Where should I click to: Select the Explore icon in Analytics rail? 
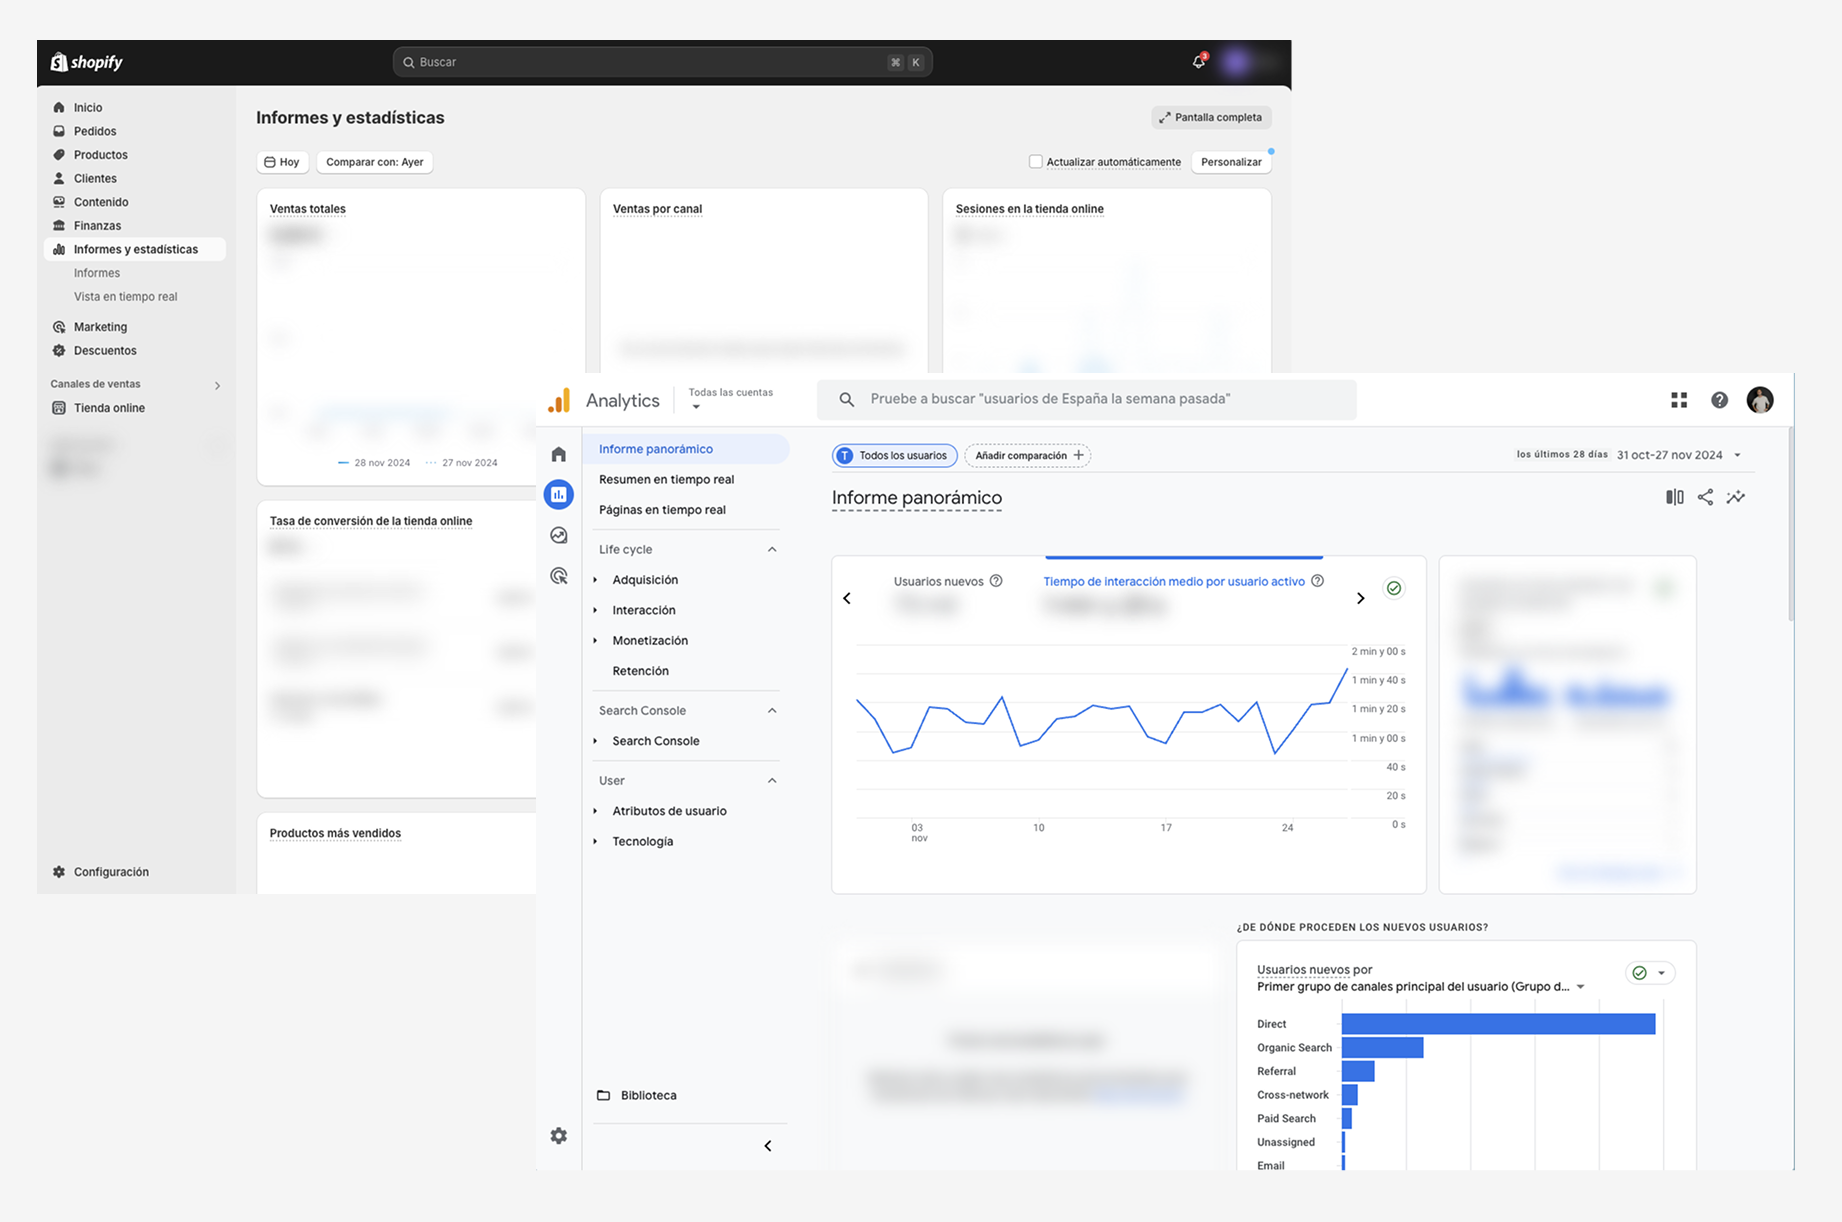[x=559, y=535]
